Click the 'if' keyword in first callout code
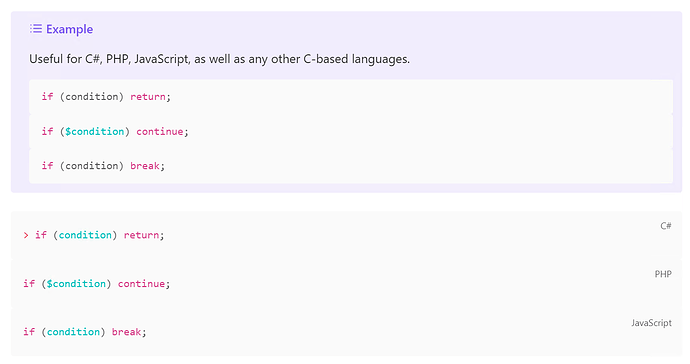This screenshot has width=690, height=364. click(48, 97)
